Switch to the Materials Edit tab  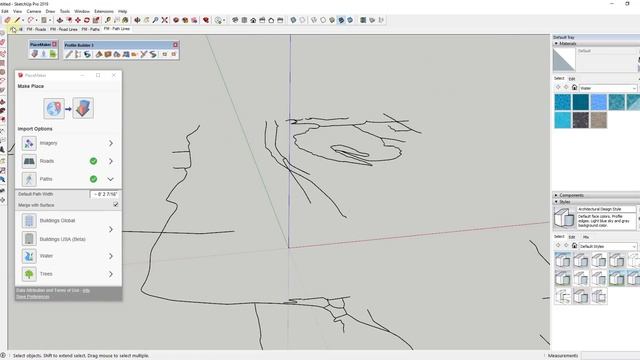click(x=572, y=79)
